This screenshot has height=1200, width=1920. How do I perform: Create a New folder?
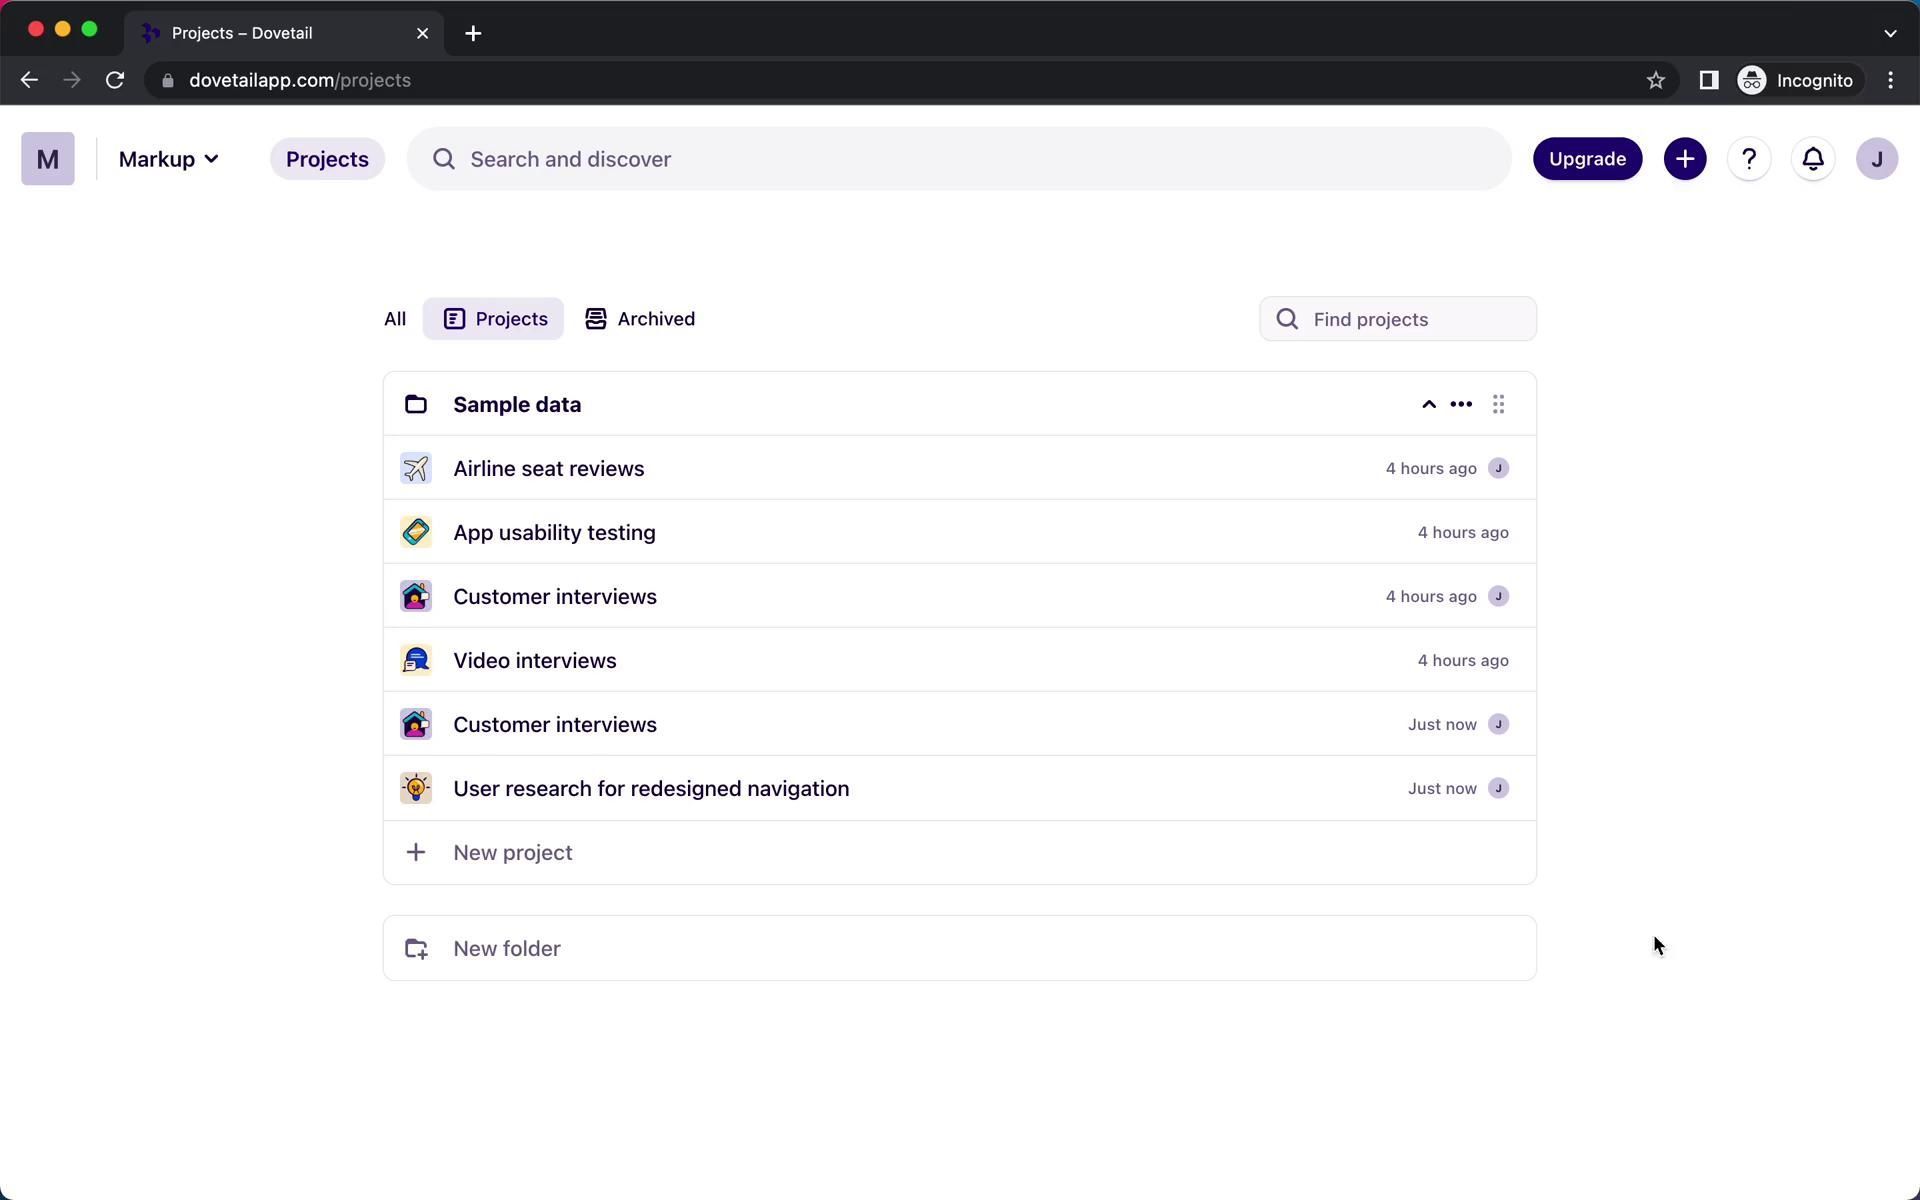point(506,948)
